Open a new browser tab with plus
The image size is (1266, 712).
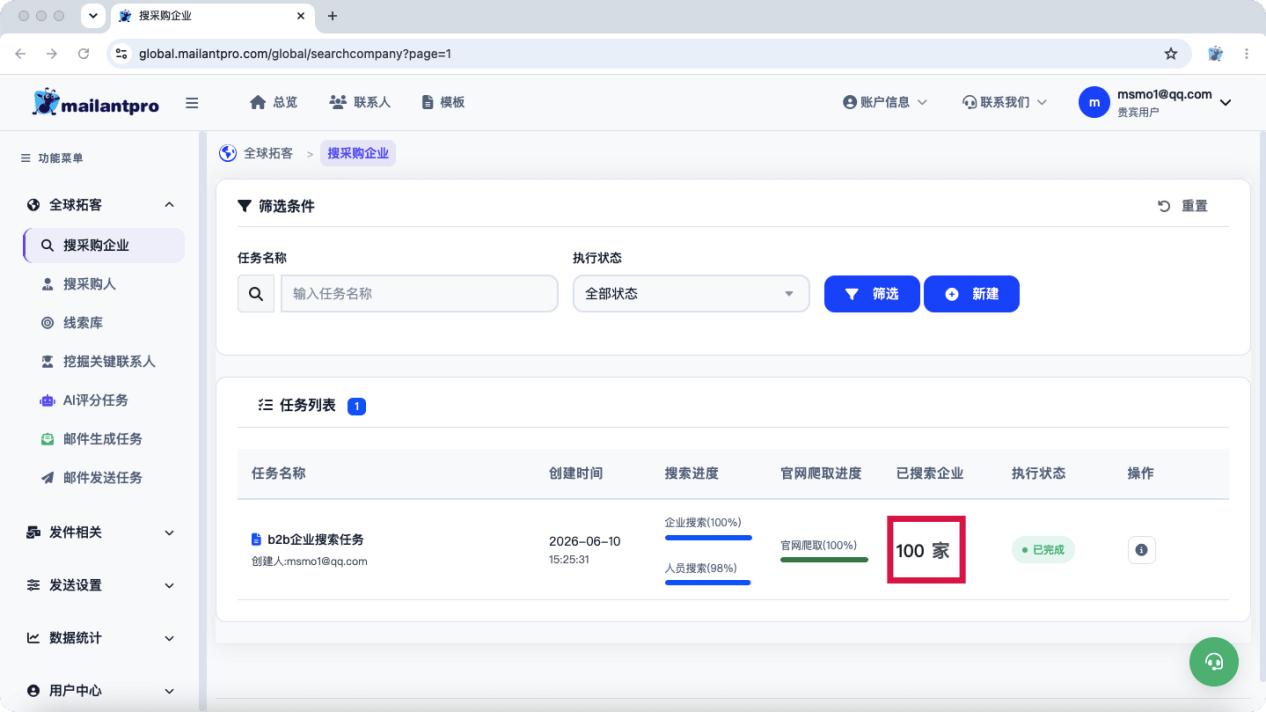tap(333, 16)
